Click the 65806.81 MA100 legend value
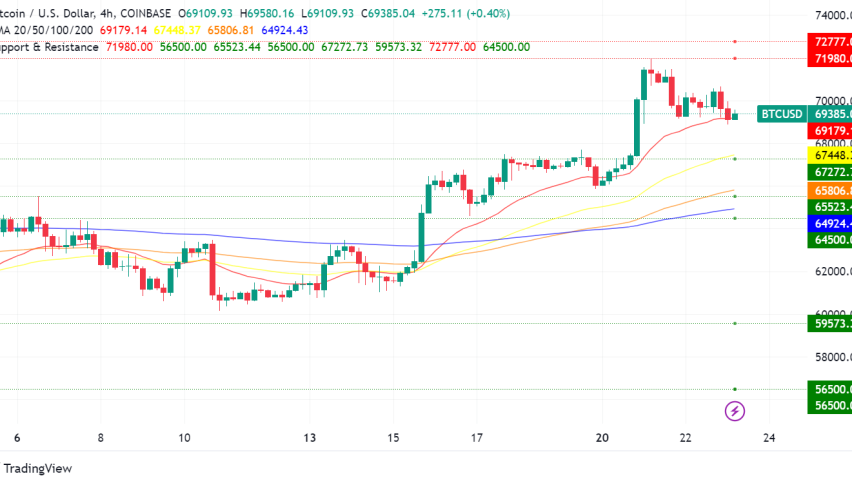852x485 pixels. tap(230, 30)
